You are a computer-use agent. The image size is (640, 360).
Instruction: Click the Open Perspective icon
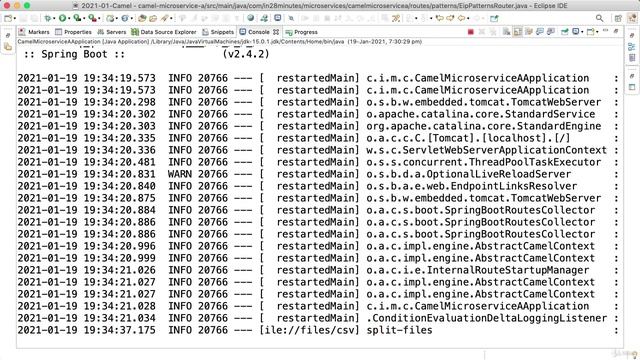pos(618,18)
